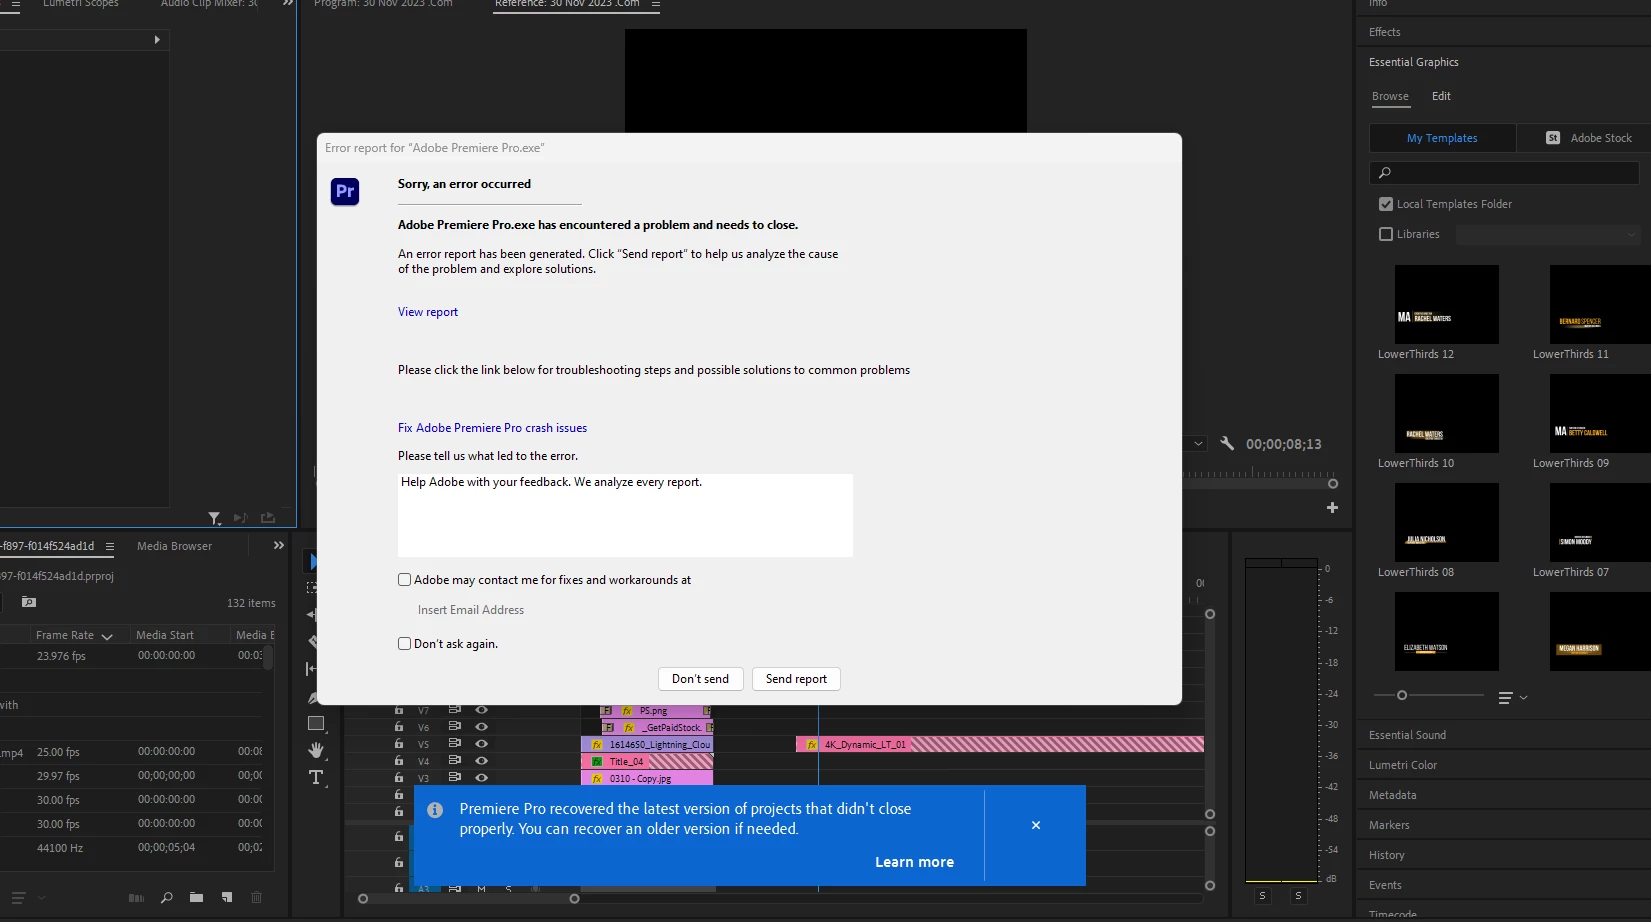The image size is (1651, 922).
Task: Switch to Lumetri Scopes tab
Action: click(x=81, y=4)
